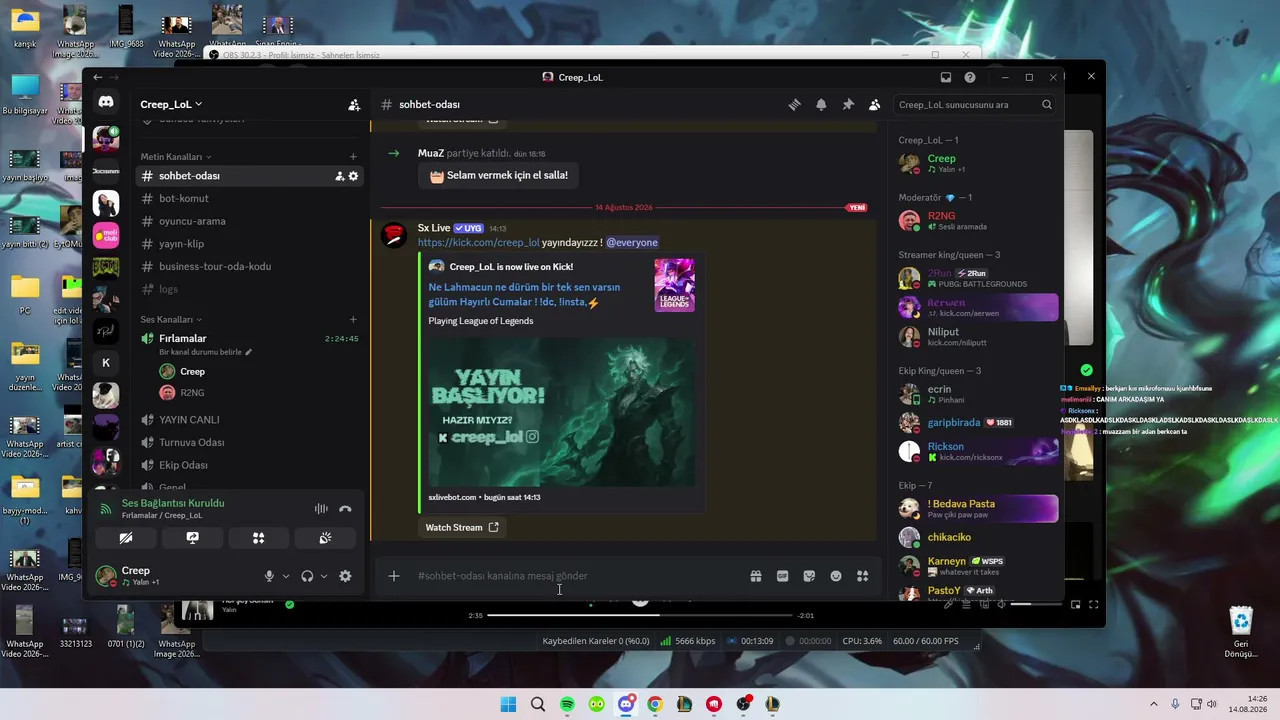Start an activity from voice panel
The height and width of the screenshot is (720, 1280).
258,538
